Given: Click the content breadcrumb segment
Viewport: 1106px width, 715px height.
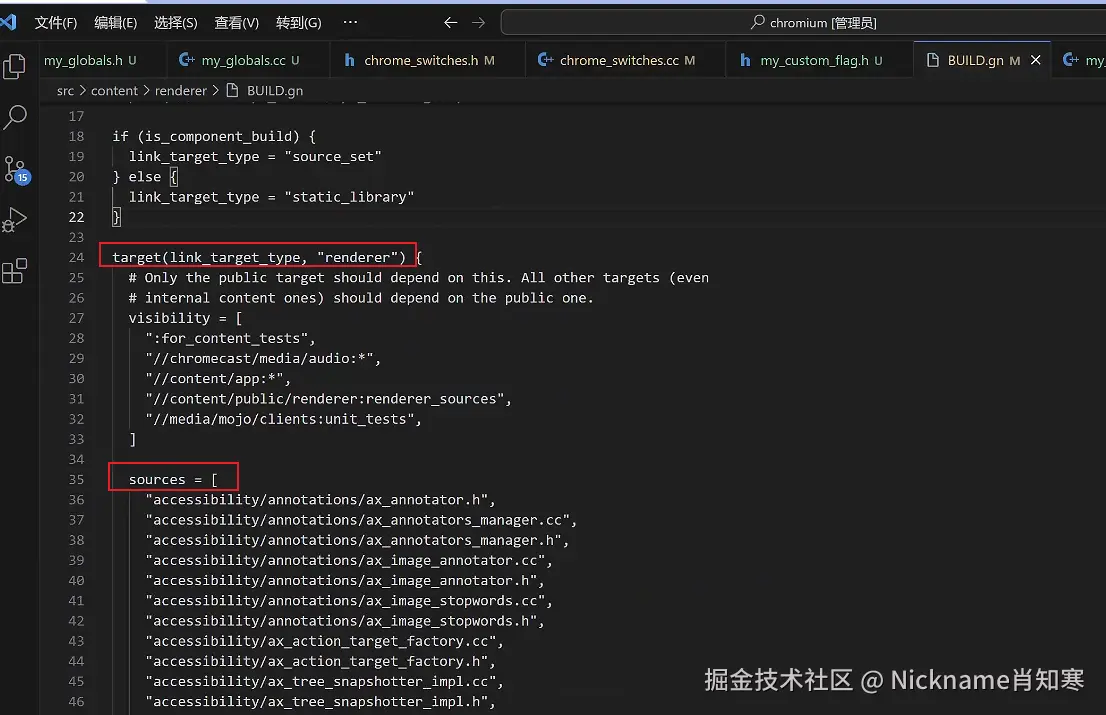Looking at the screenshot, I should point(114,90).
